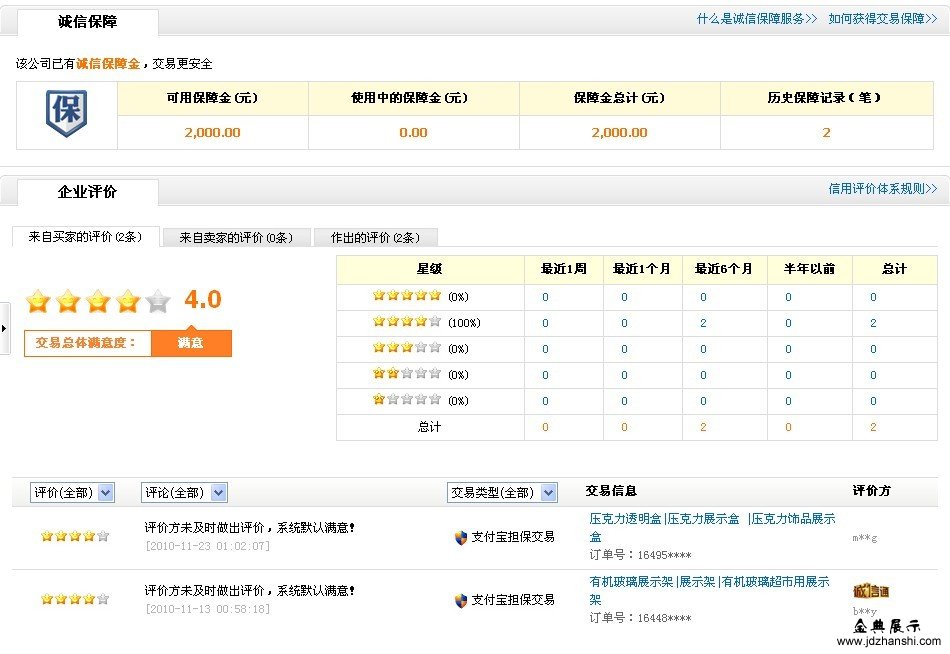Click the 半年以前 column header

[809, 269]
